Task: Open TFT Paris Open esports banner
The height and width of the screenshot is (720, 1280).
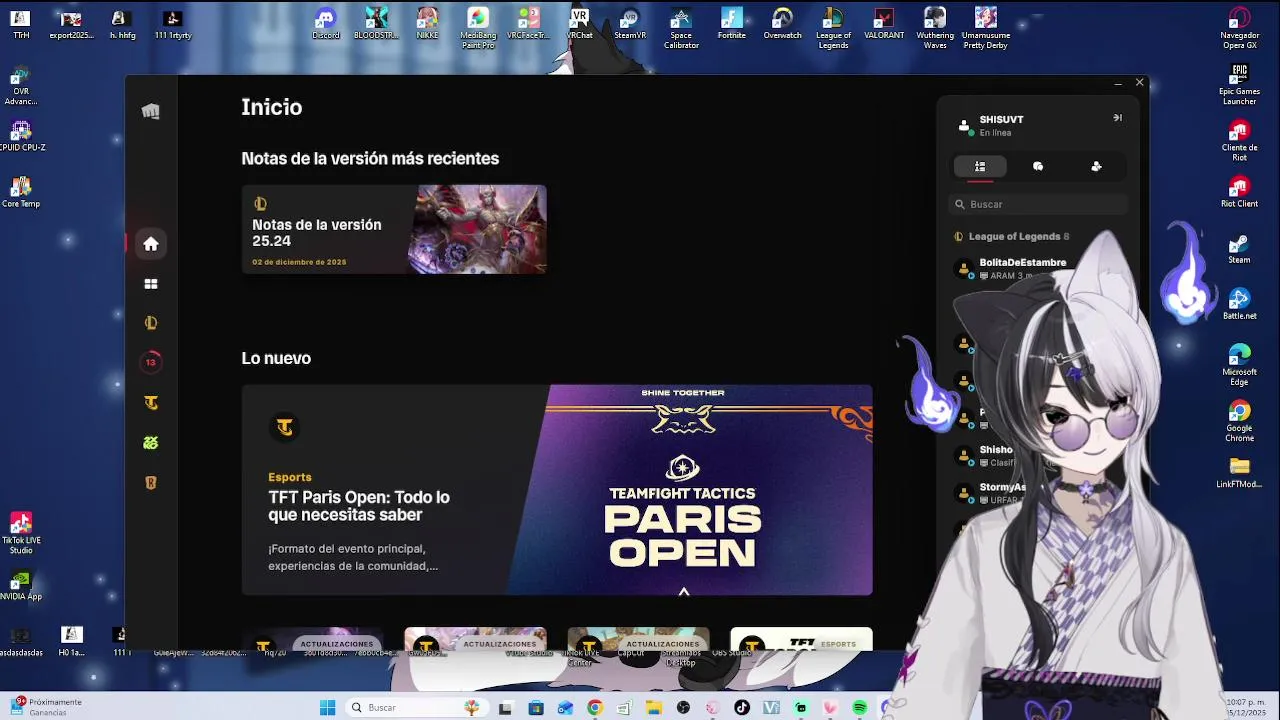Action: (557, 490)
